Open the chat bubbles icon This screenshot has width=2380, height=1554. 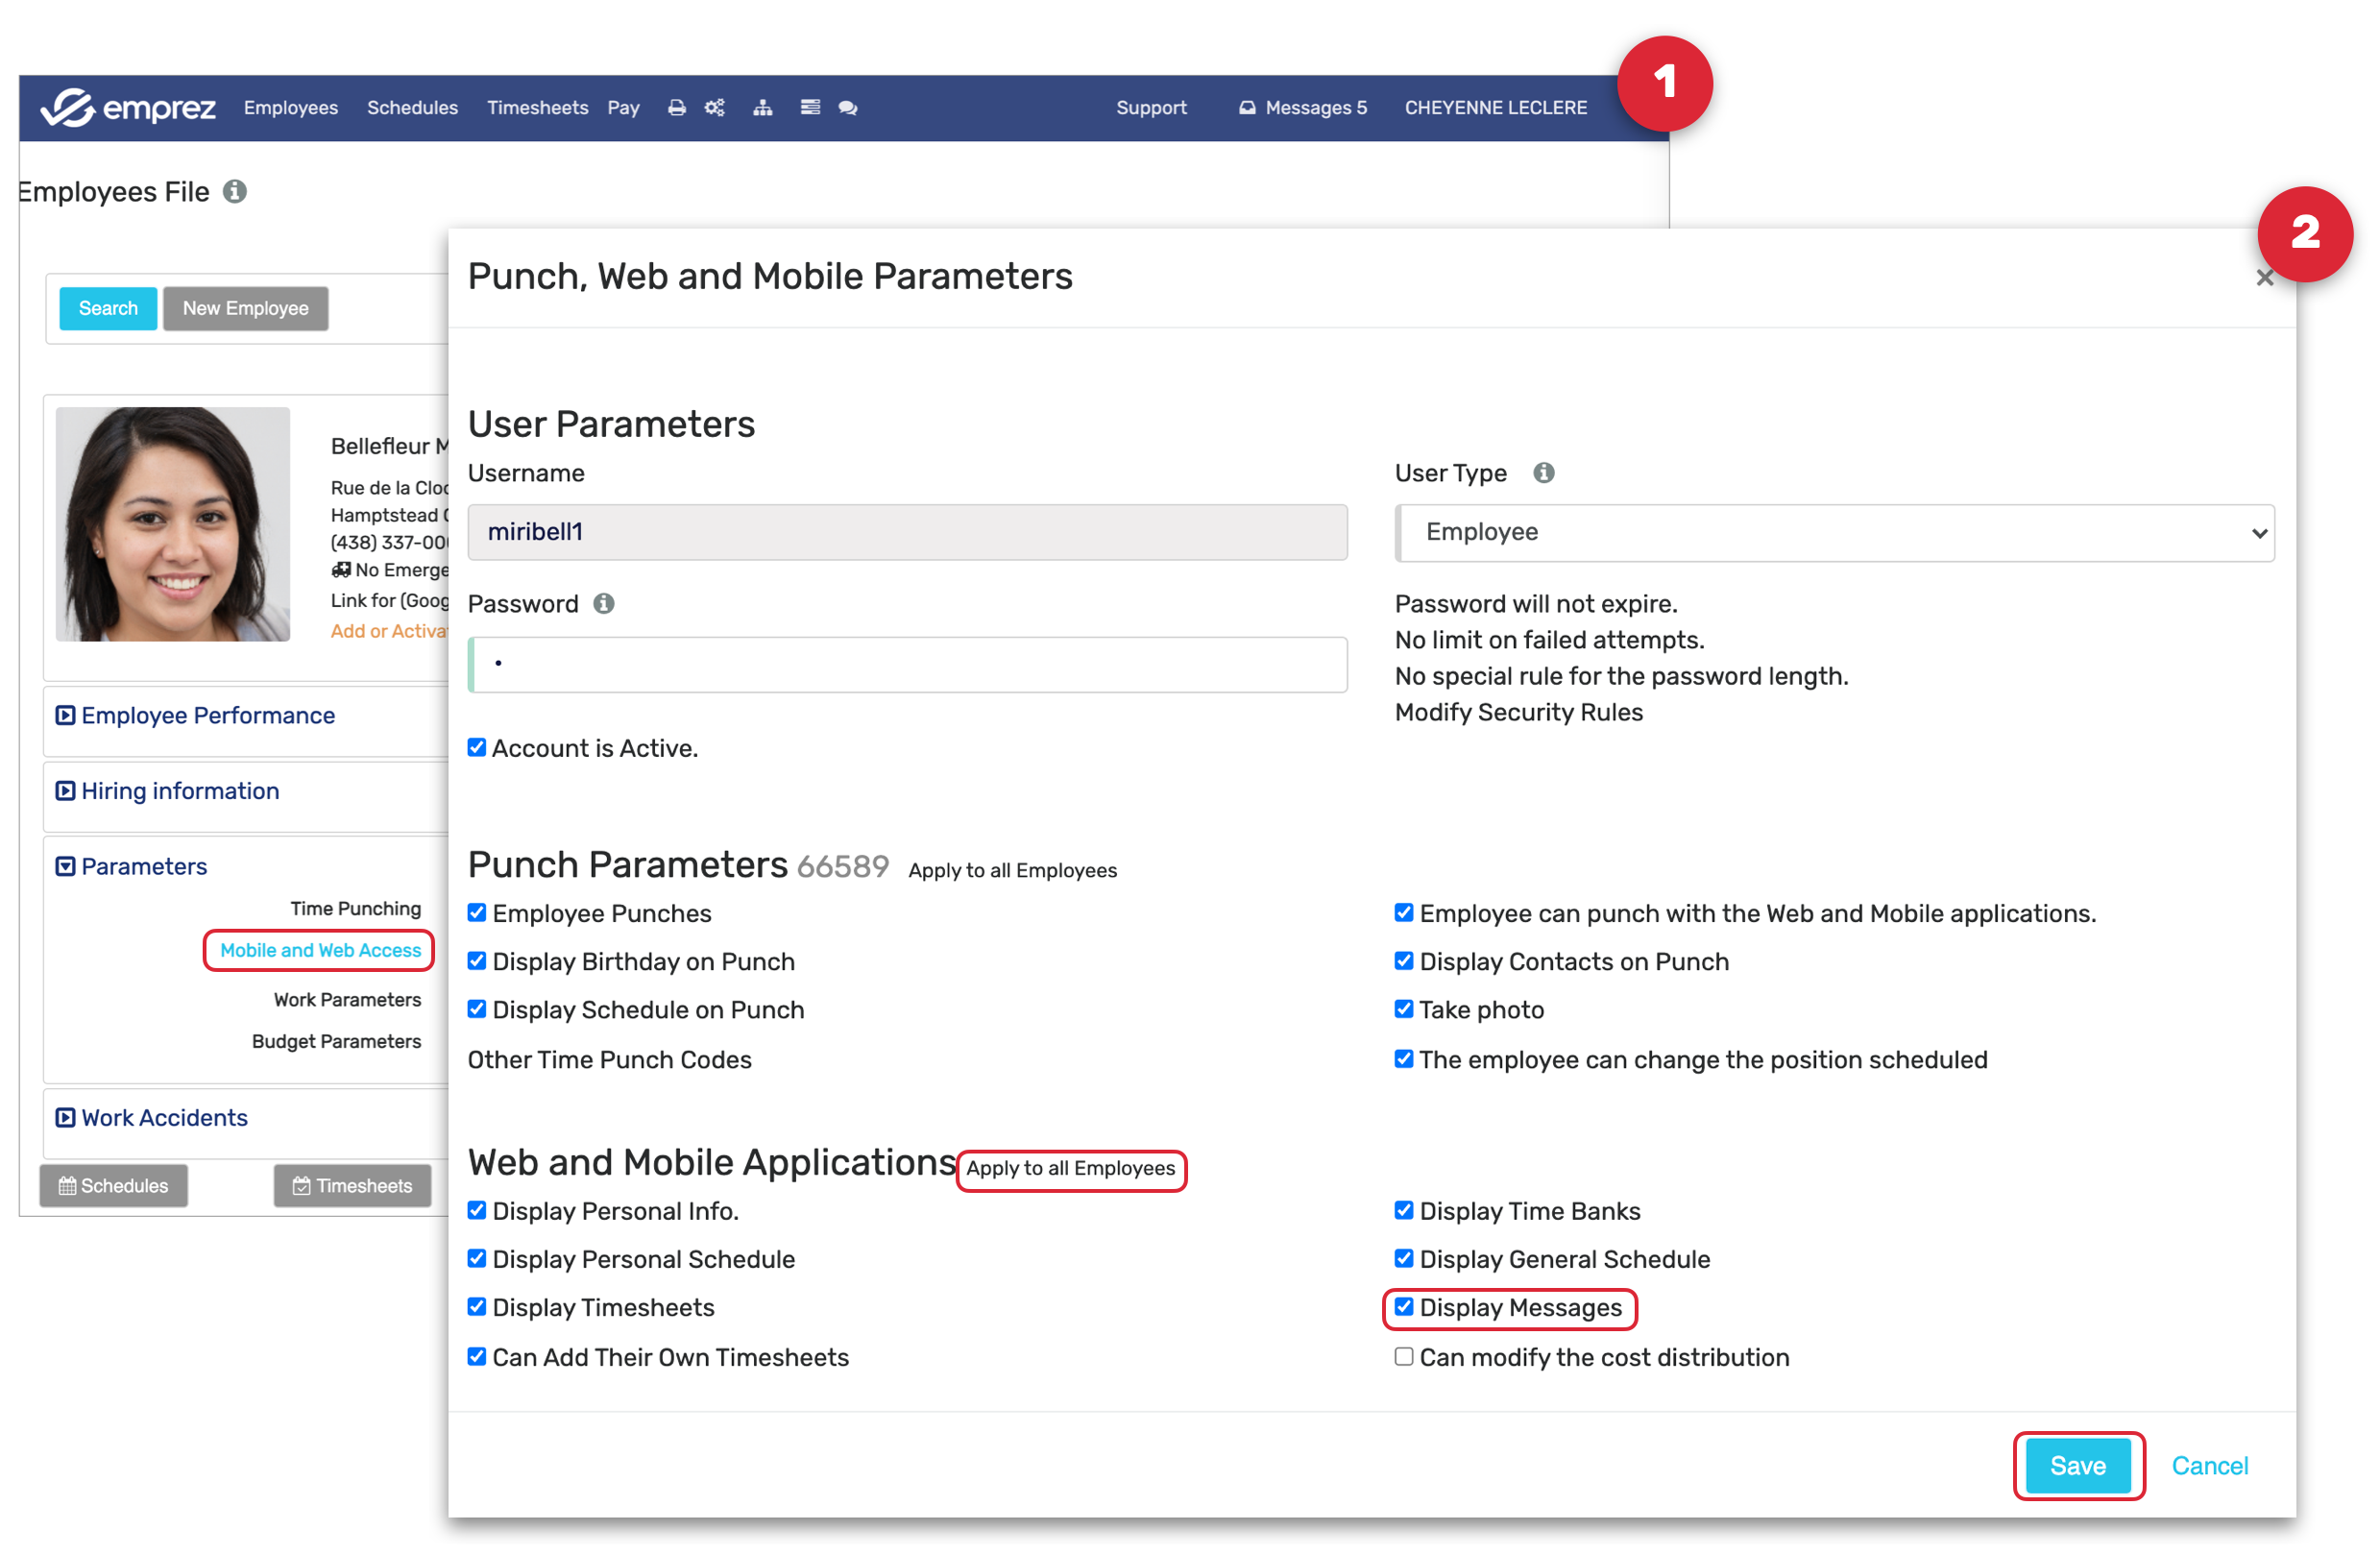[x=848, y=108]
